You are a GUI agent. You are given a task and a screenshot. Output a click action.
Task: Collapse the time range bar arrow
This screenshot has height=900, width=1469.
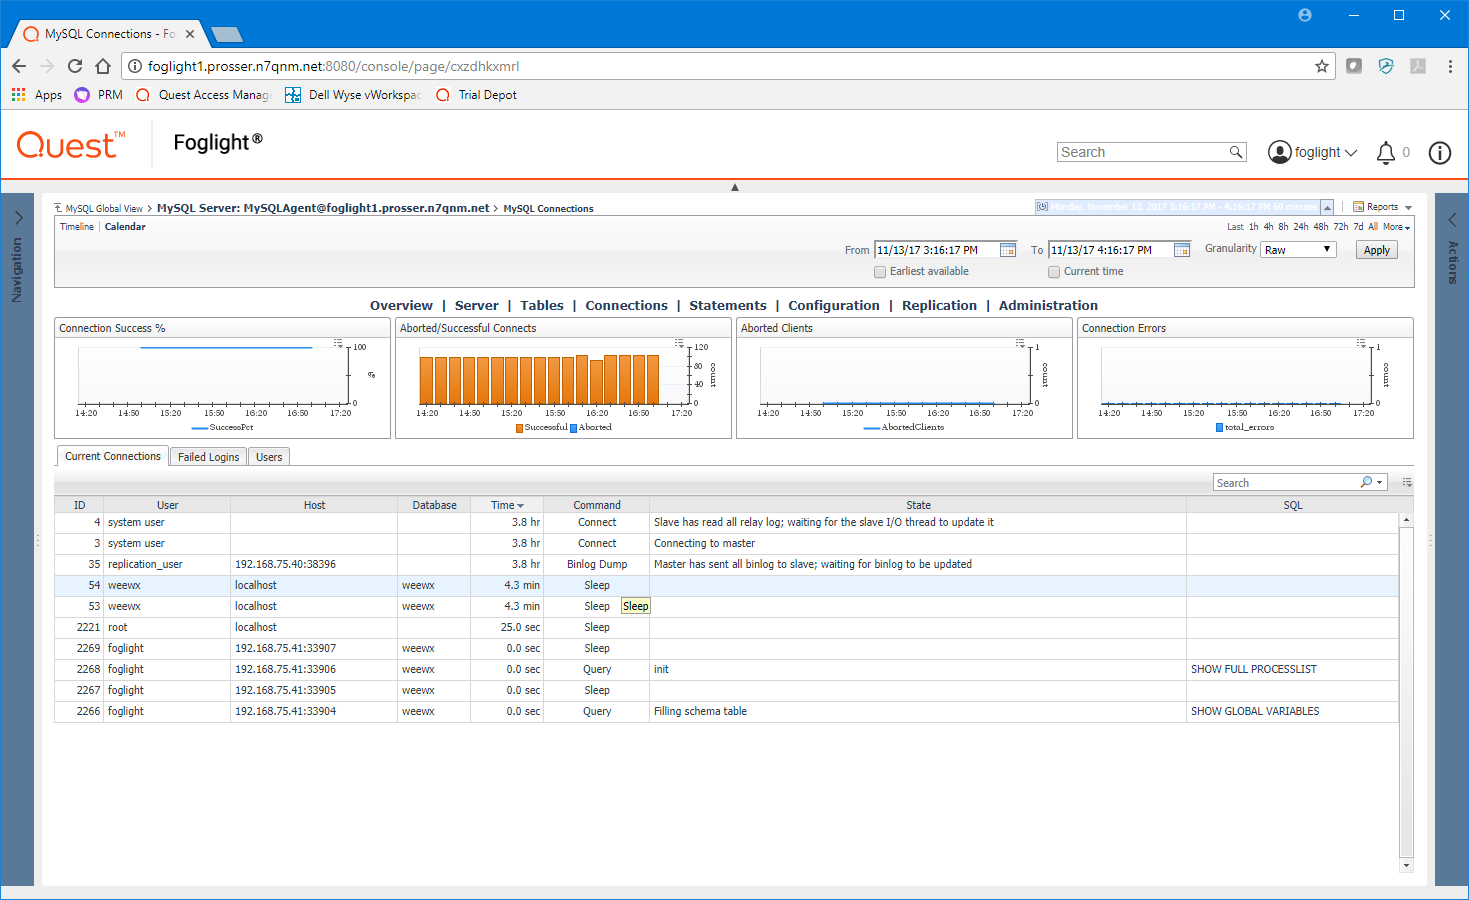click(1327, 207)
